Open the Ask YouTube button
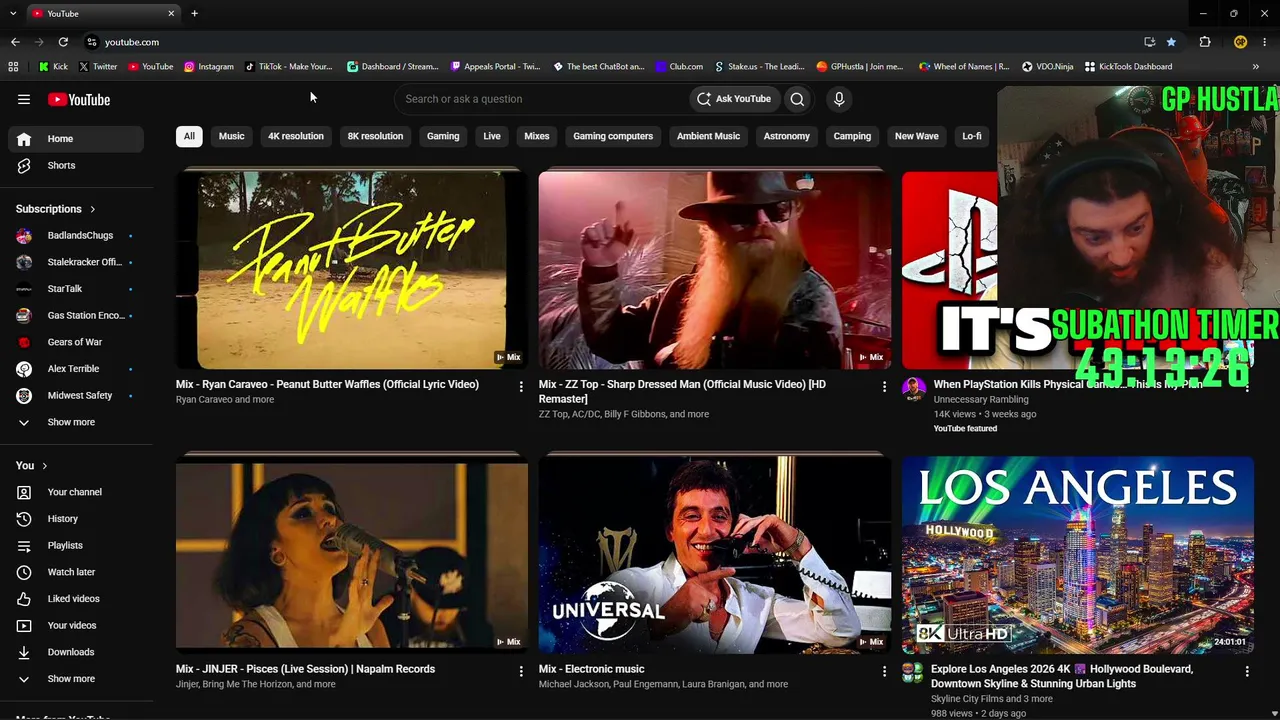This screenshot has height=720, width=1280. click(x=734, y=99)
